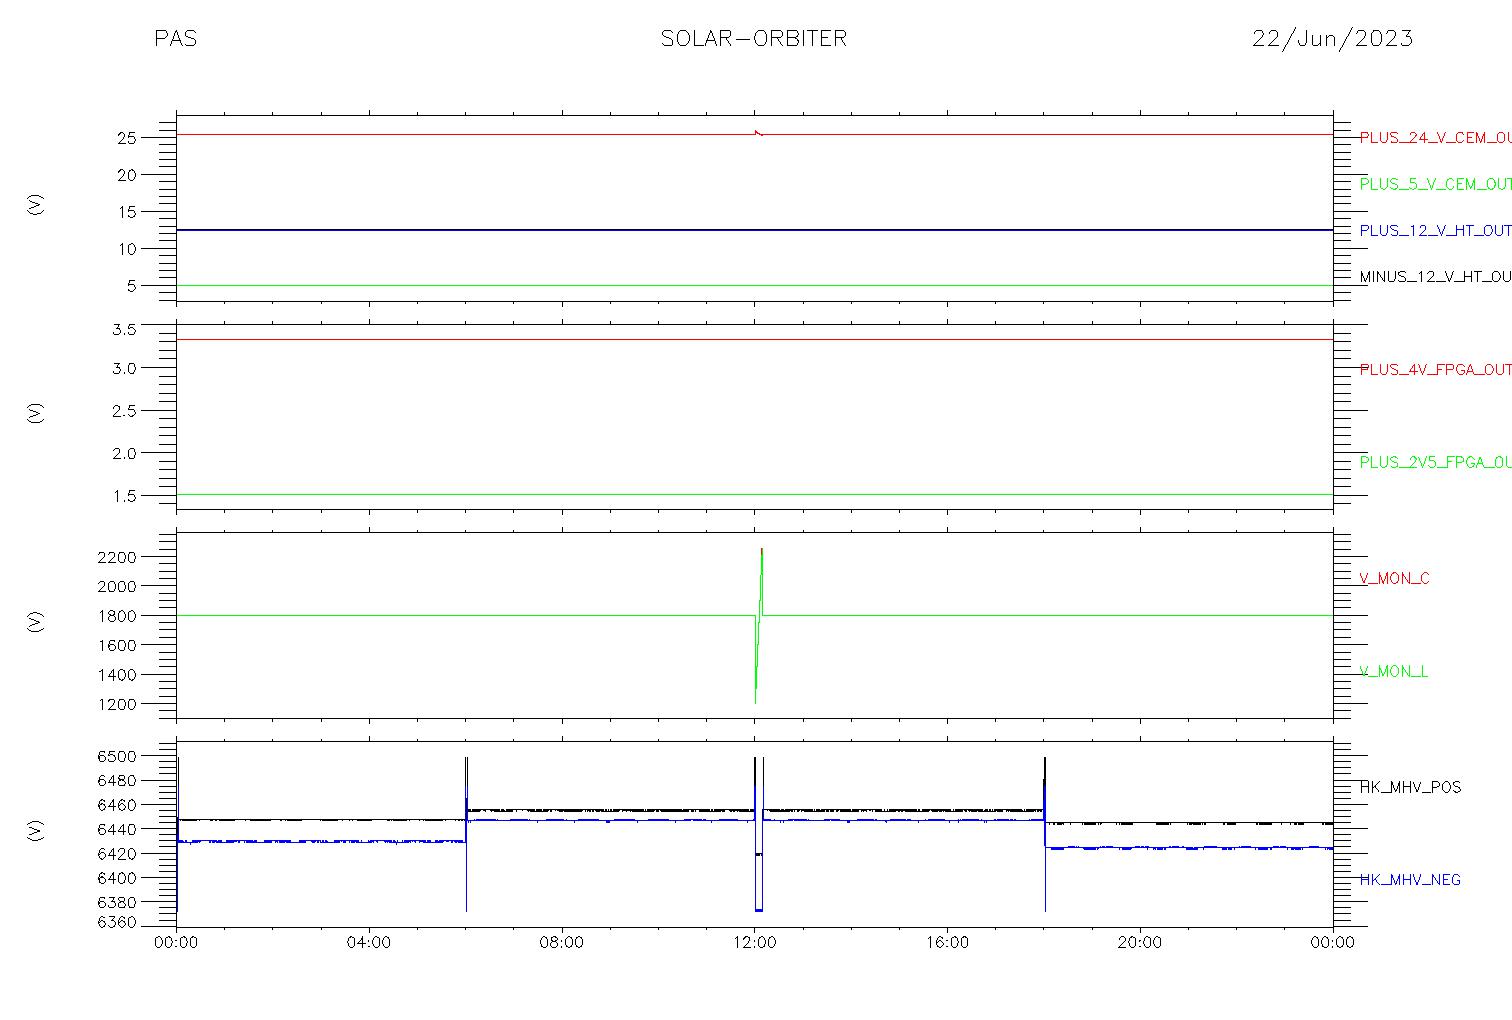Click the green V_MON_L spike at noon

(x=758, y=625)
